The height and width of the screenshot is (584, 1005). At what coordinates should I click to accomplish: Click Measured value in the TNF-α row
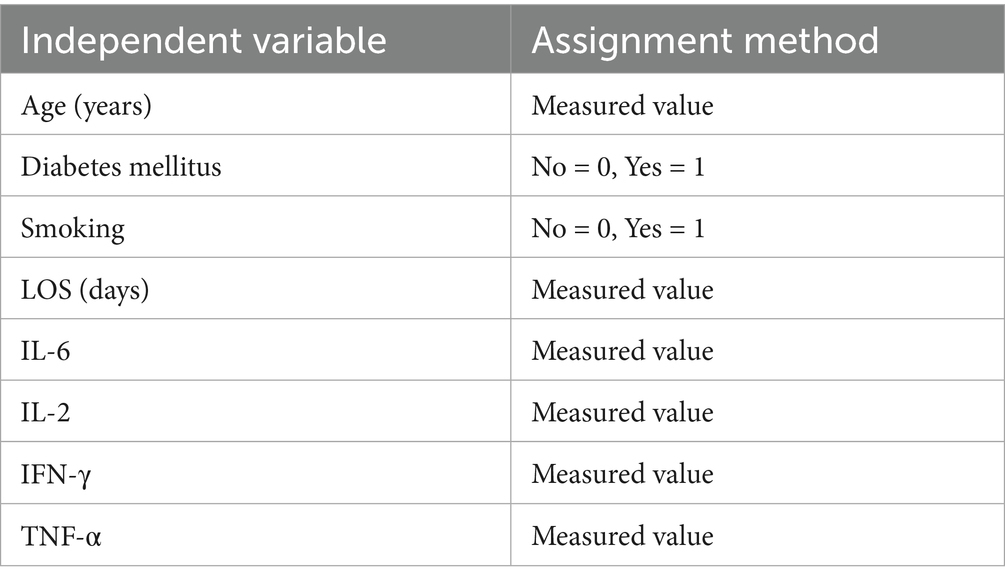[622, 536]
